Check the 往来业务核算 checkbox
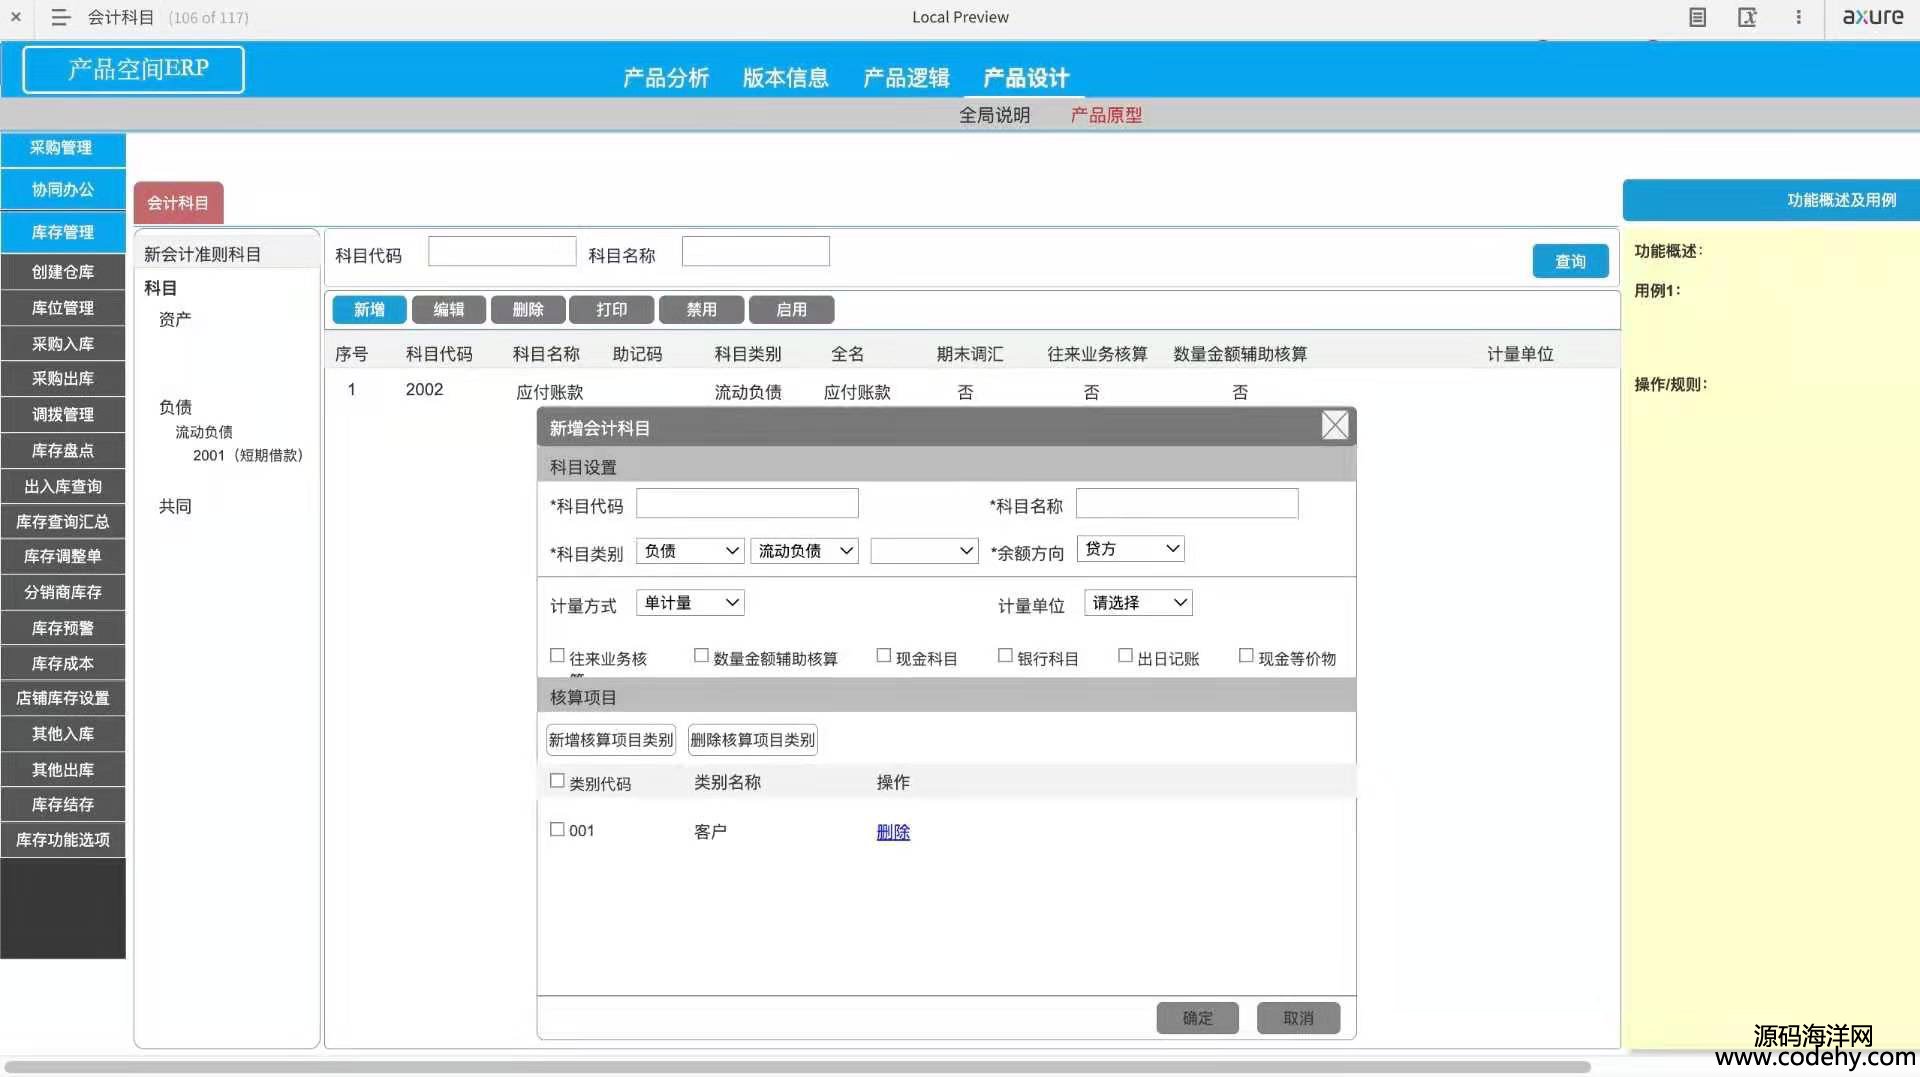Viewport: 1920px width, 1077px height. pyautogui.click(x=557, y=656)
